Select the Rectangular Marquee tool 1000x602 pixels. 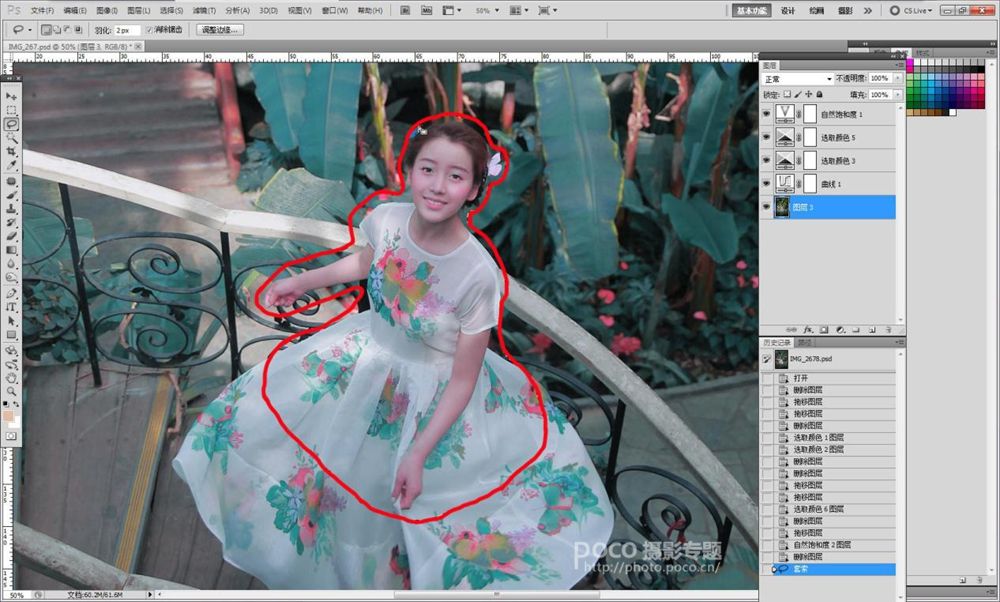[x=11, y=110]
